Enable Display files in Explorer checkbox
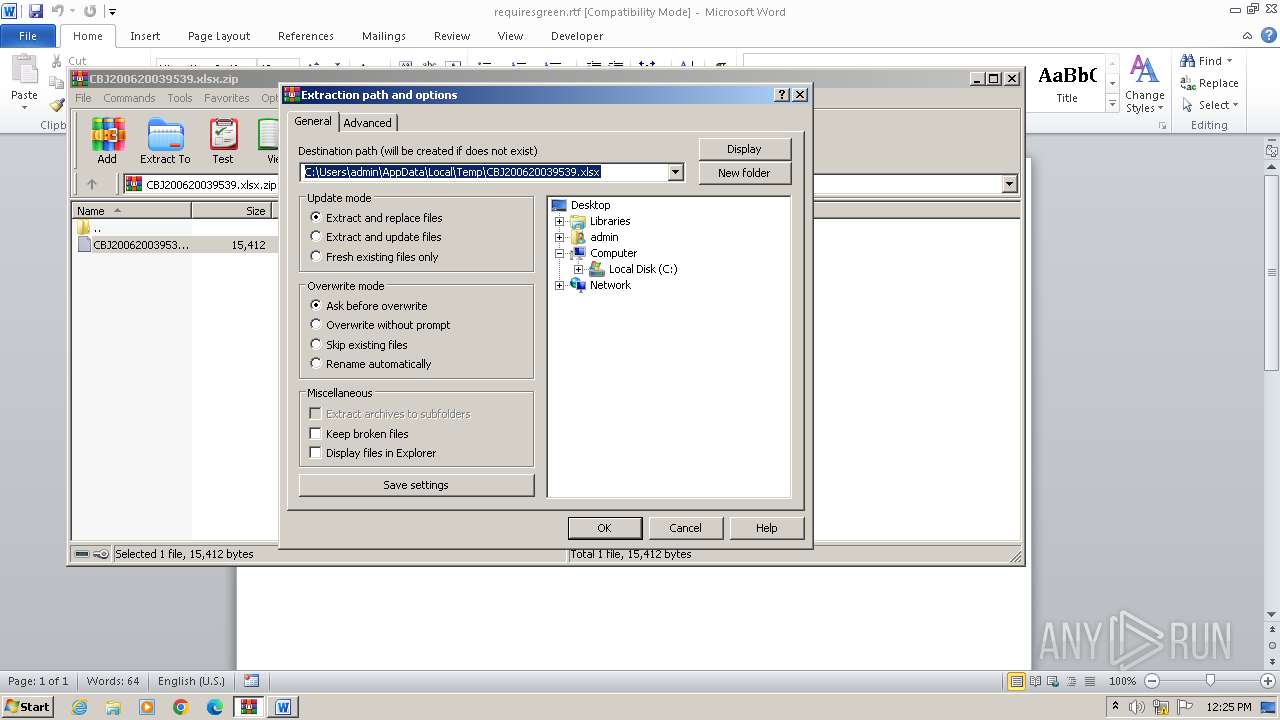 point(315,453)
